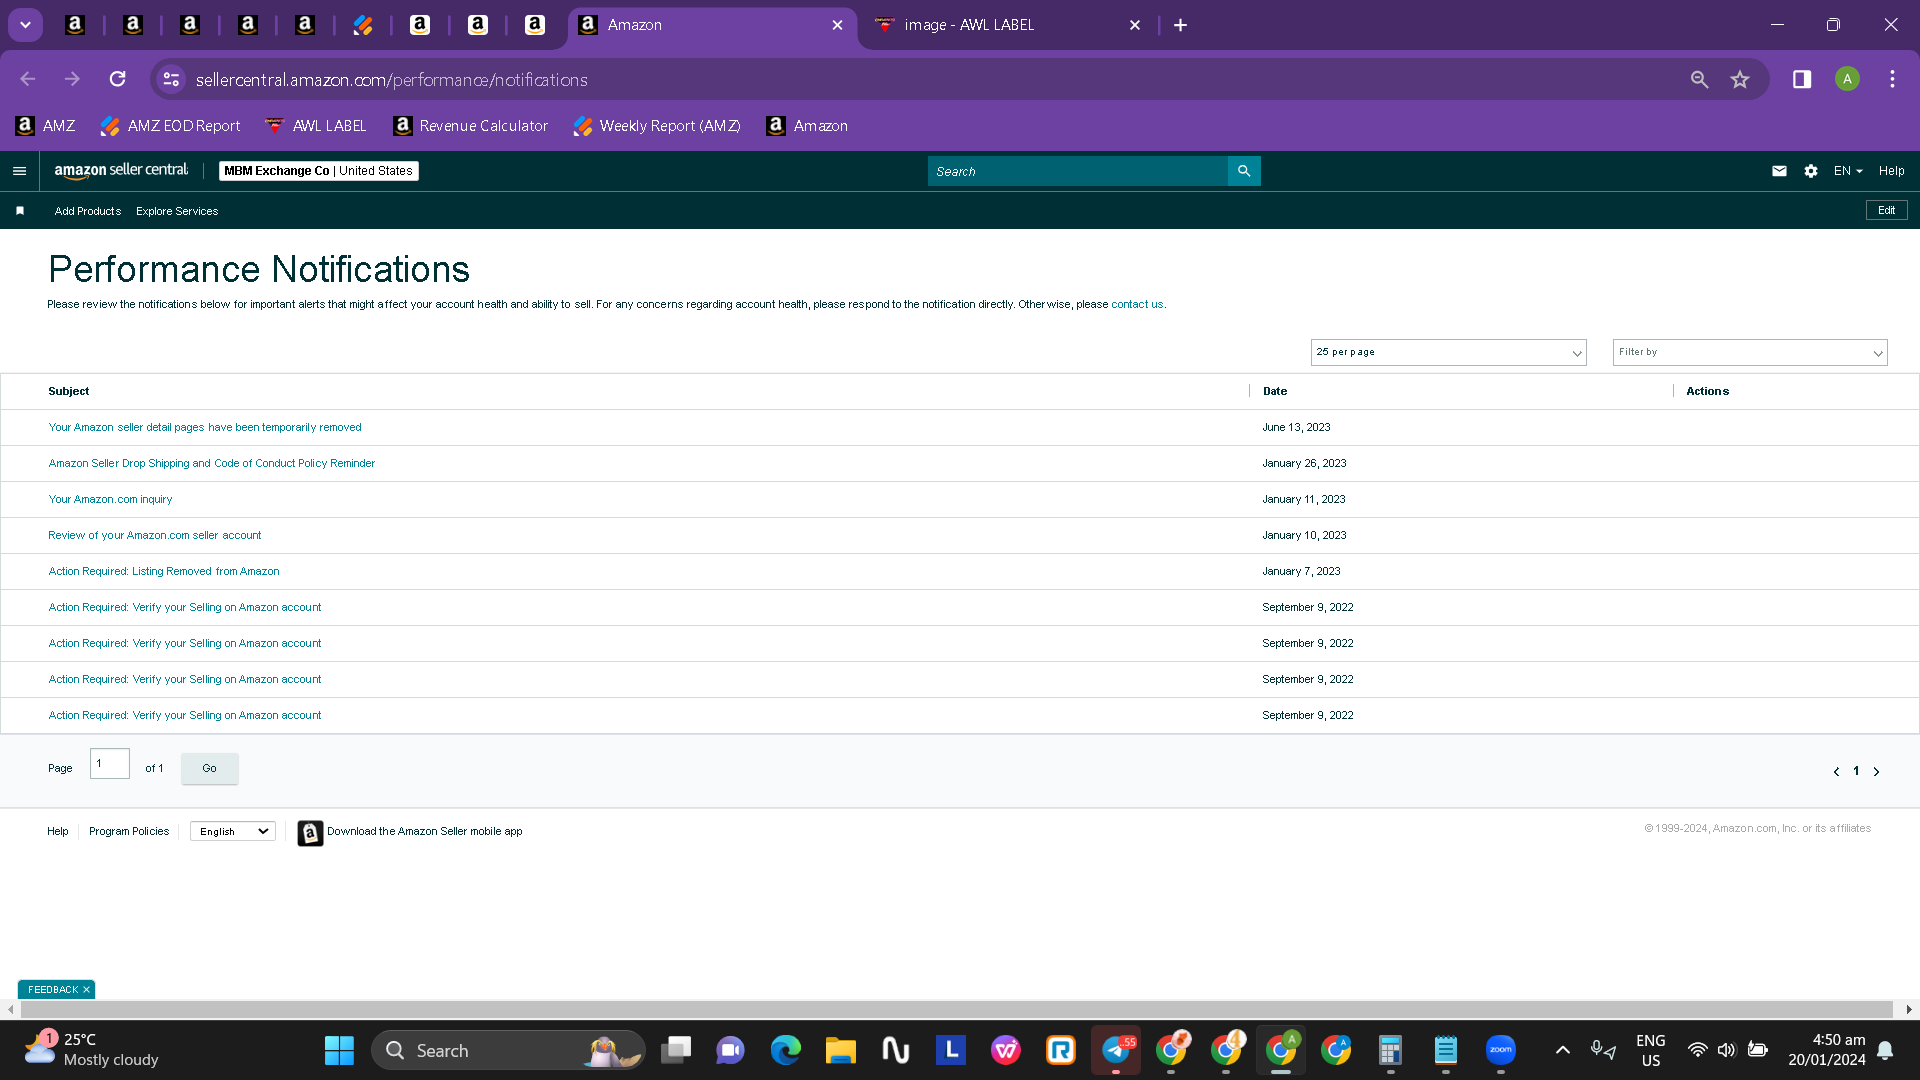Click the Date column header
This screenshot has width=1920, height=1080.
1275,391
